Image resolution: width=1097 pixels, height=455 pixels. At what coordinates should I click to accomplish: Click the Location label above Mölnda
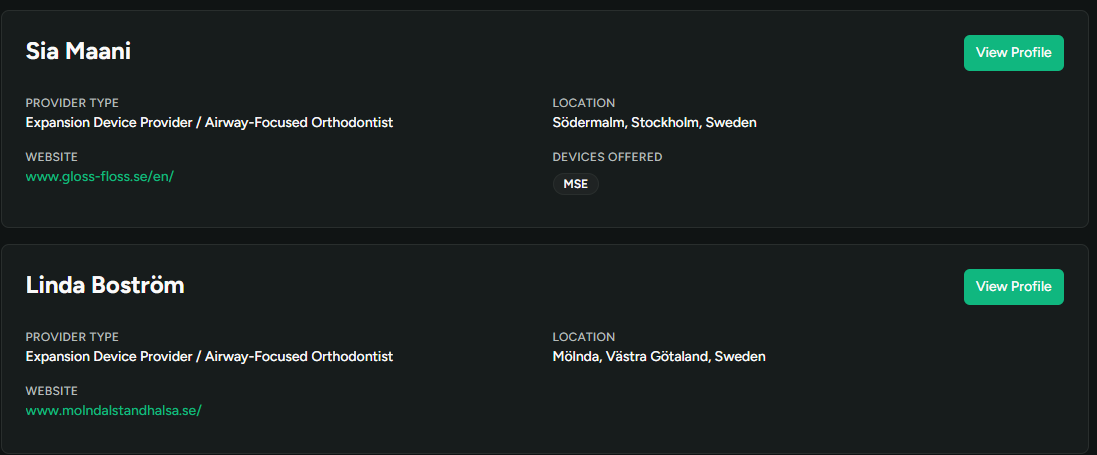tap(583, 337)
